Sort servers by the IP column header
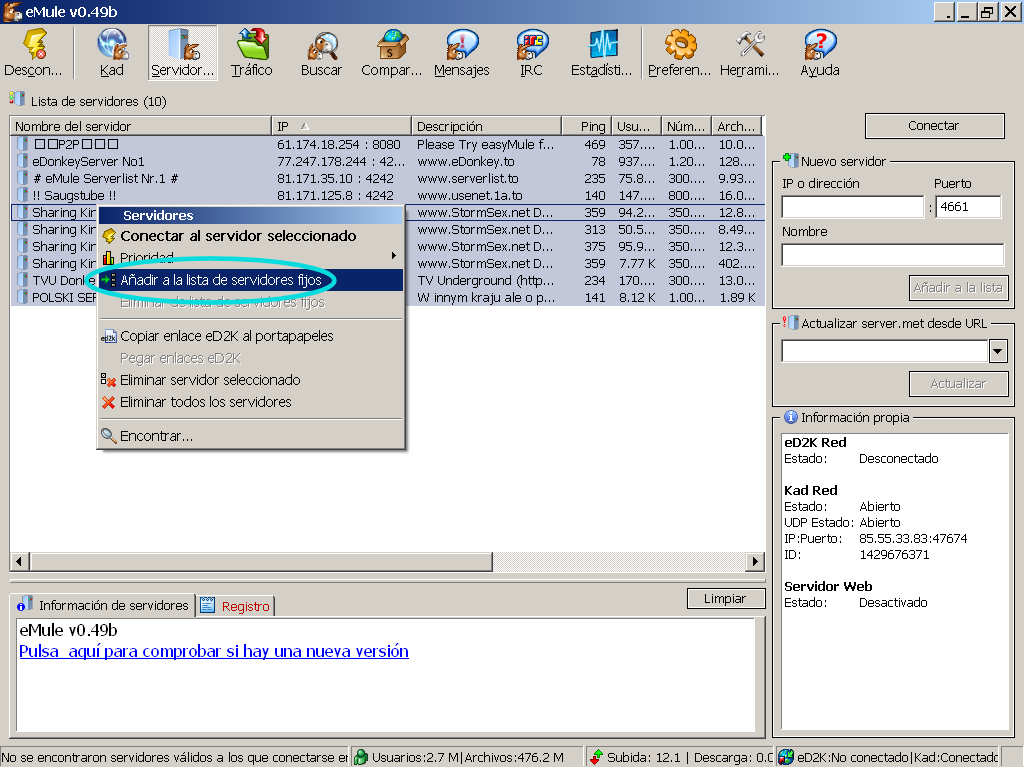The image size is (1024, 768). pos(340,126)
